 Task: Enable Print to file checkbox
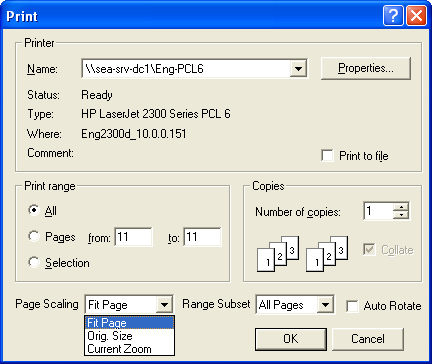327,155
